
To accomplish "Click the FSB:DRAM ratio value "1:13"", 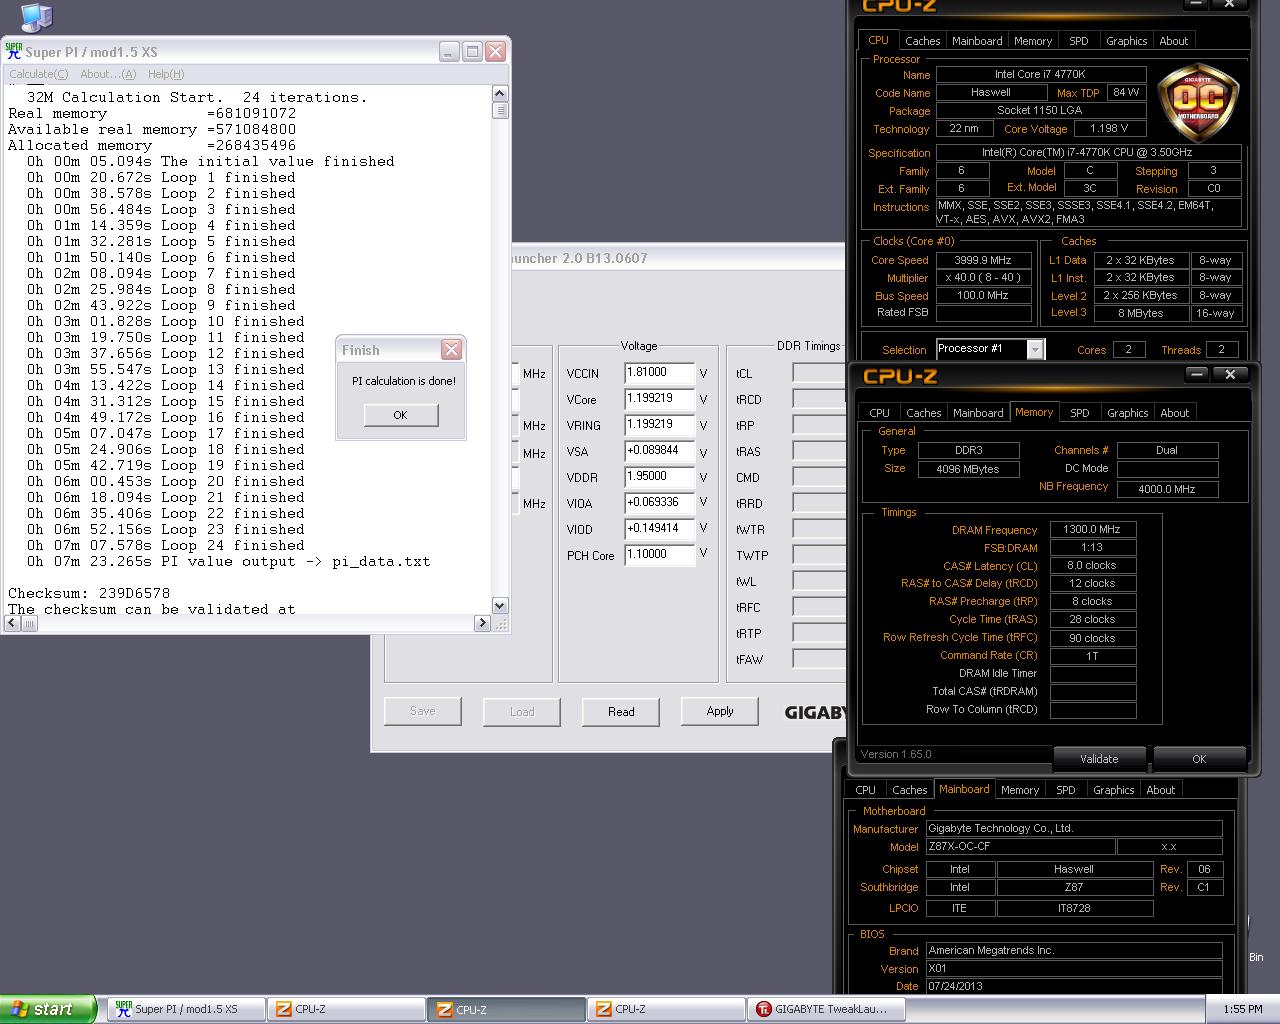I will click(x=1092, y=548).
